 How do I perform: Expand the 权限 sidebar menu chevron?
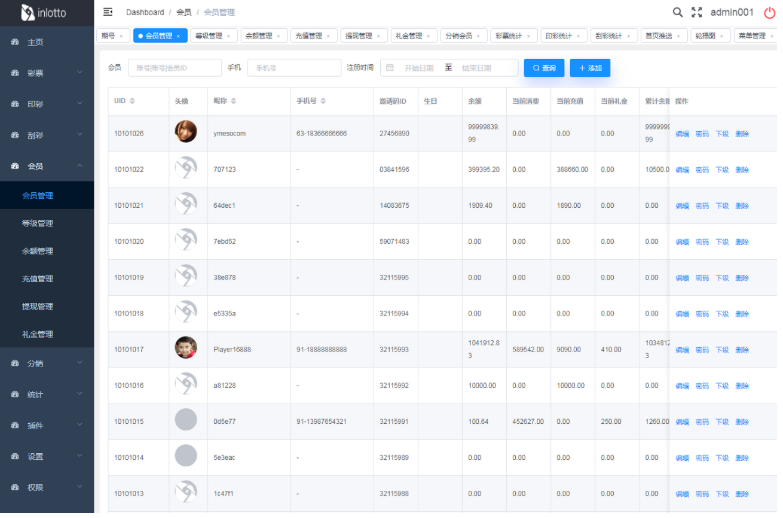[80, 487]
